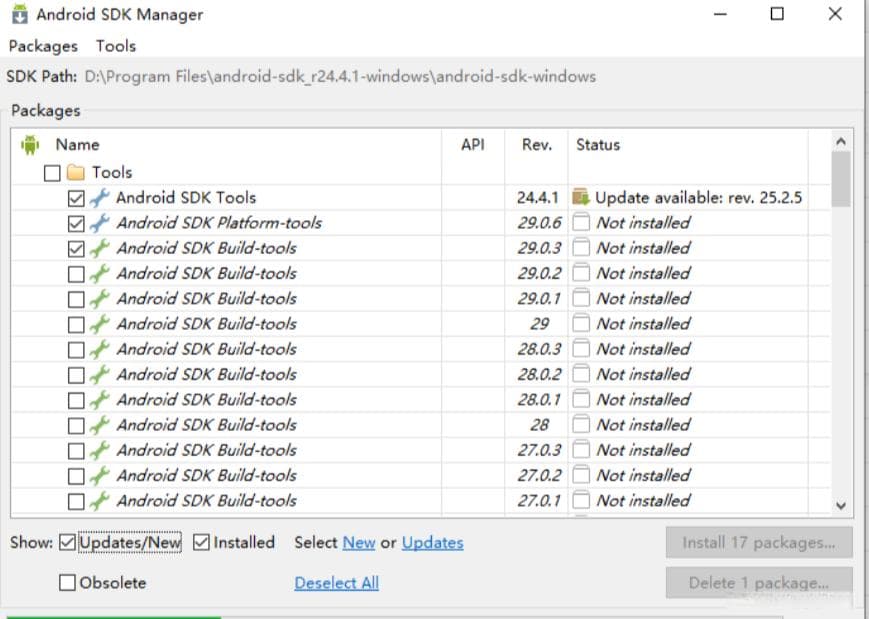The width and height of the screenshot is (869, 619).
Task: Click the 27.0.2 revision cell
Action: click(539, 475)
